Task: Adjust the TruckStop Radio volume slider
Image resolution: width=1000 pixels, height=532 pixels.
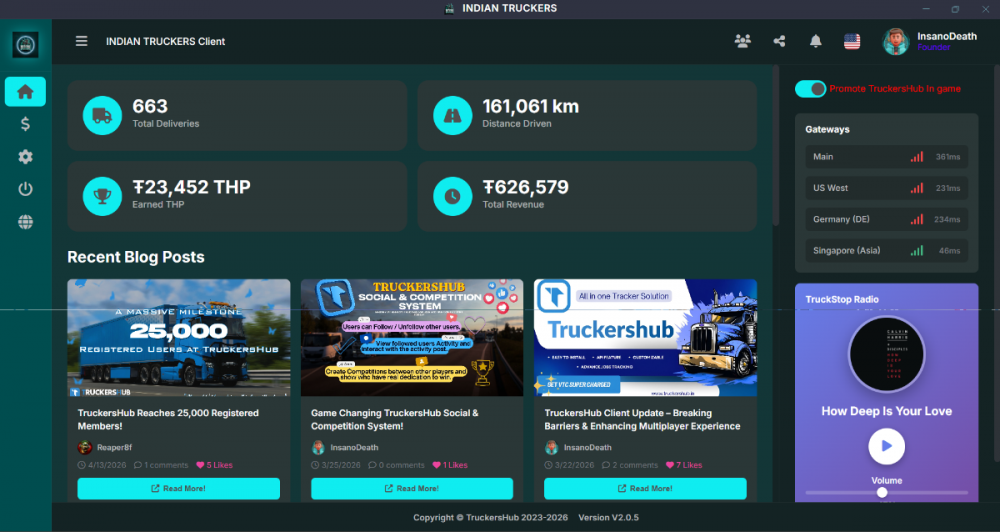Action: coord(886,492)
